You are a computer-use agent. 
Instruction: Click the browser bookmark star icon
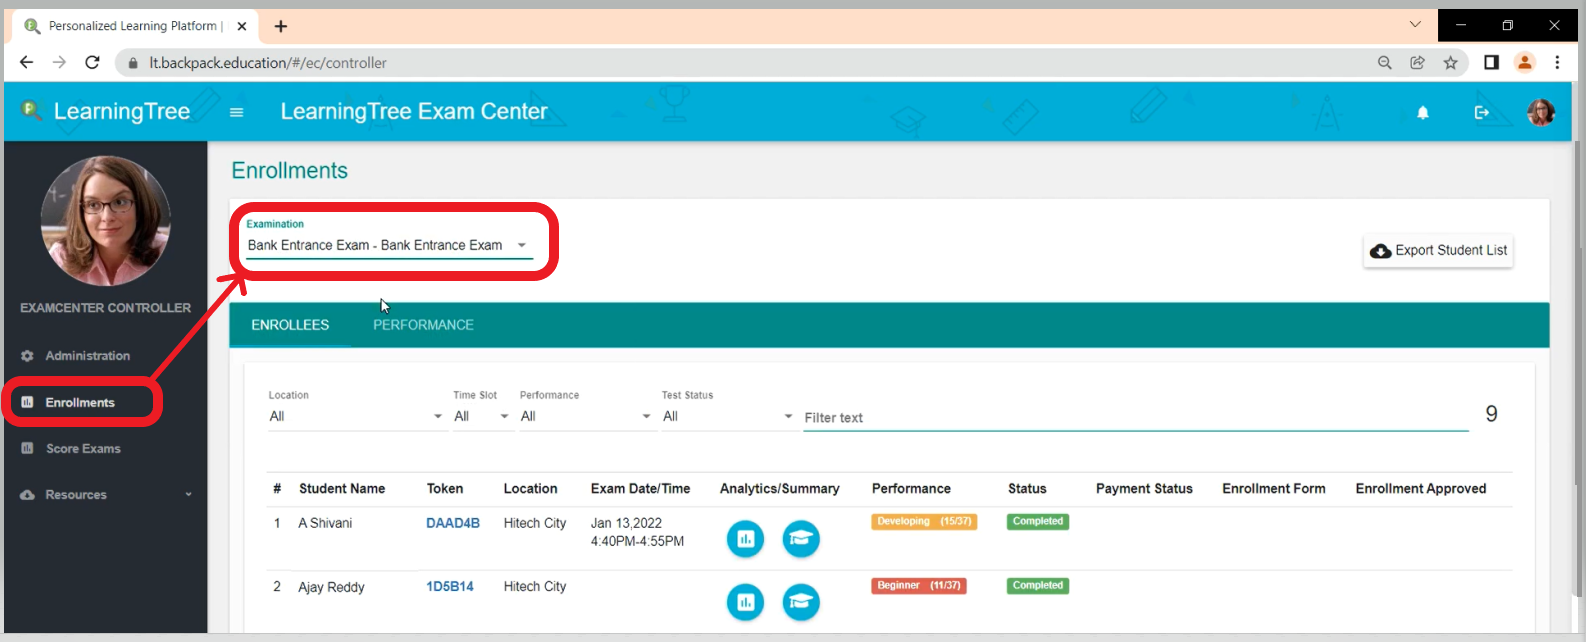point(1450,63)
